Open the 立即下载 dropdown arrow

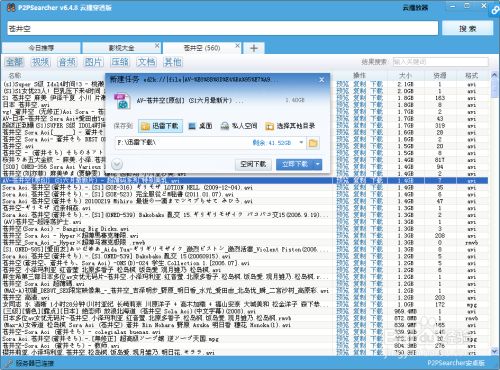coord(318,164)
